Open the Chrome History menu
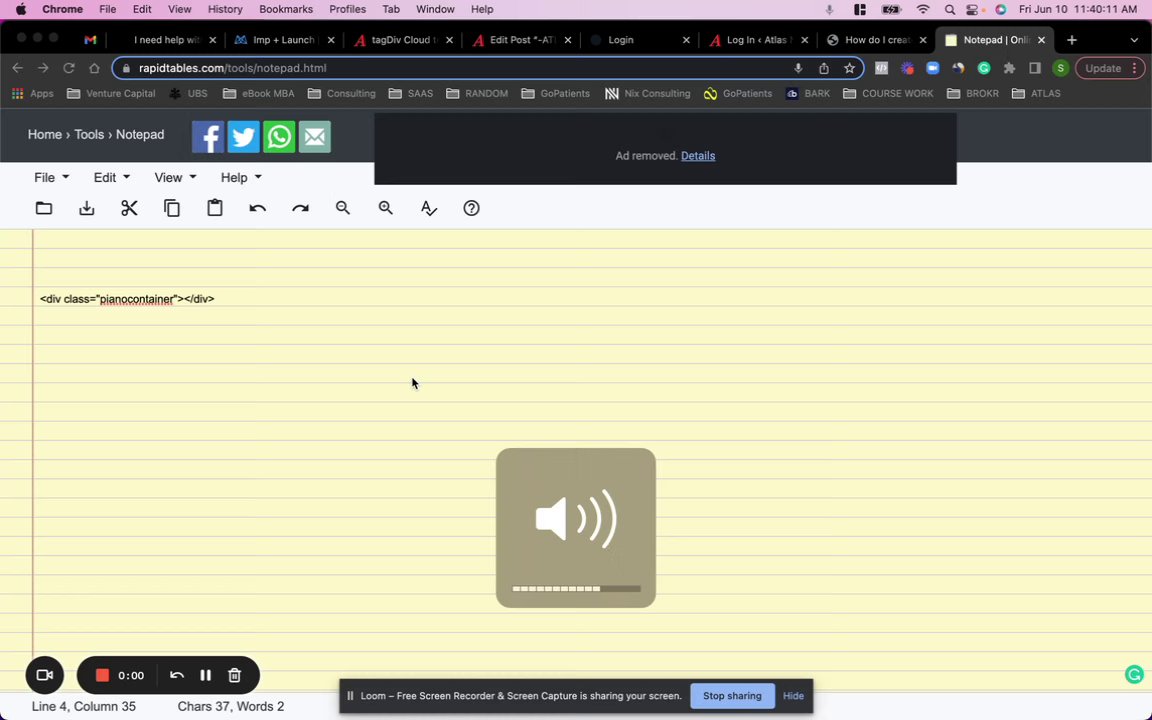1152x720 pixels. coord(225,10)
